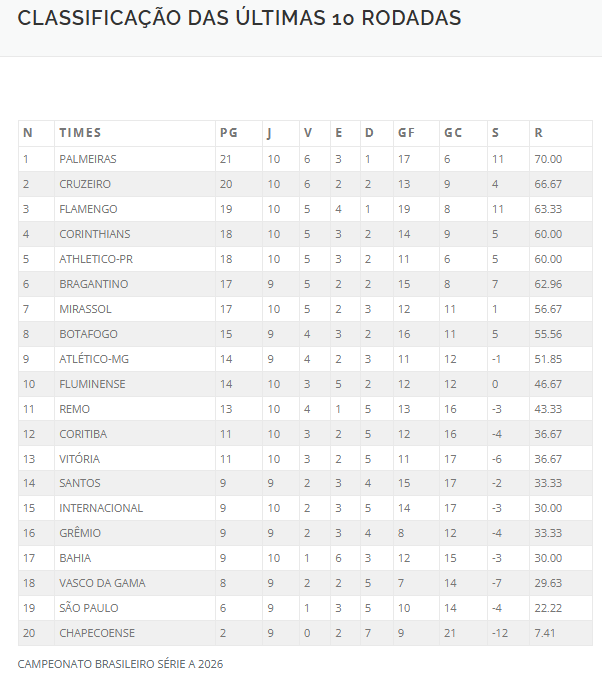The image size is (602, 675).
Task: Click ATHLETICO-PR in the table
Action: coord(96,259)
